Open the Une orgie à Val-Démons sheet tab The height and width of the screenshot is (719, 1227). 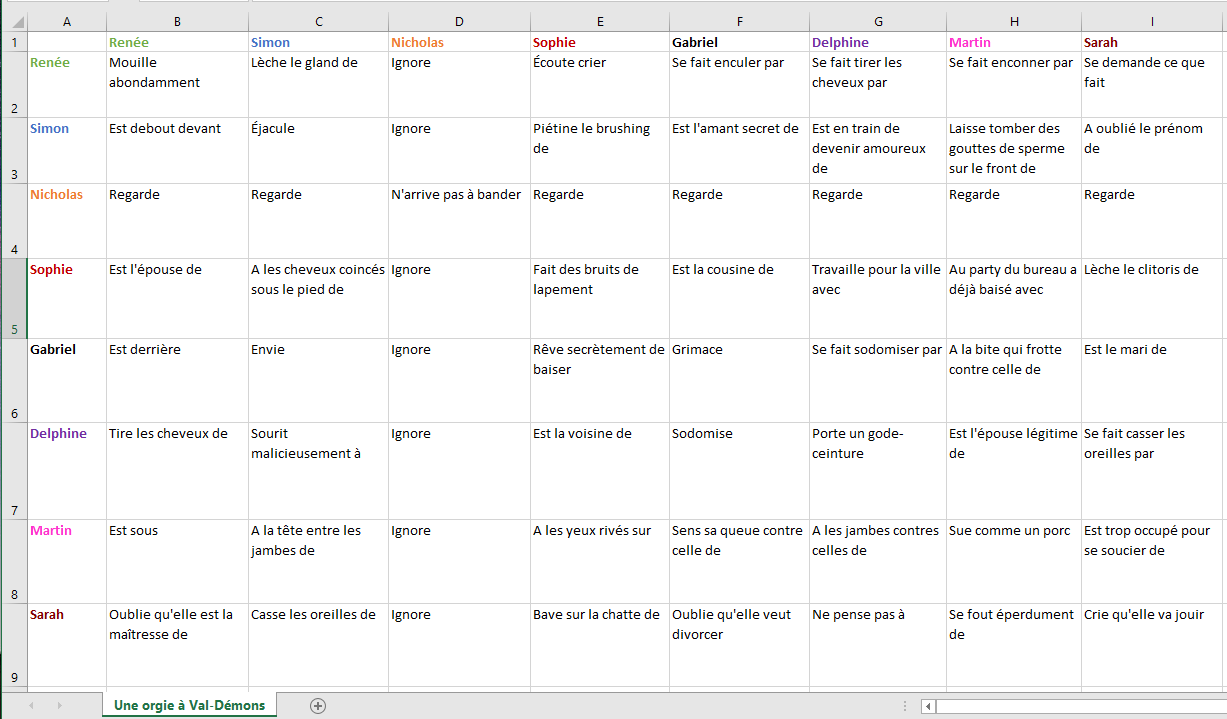pos(189,705)
